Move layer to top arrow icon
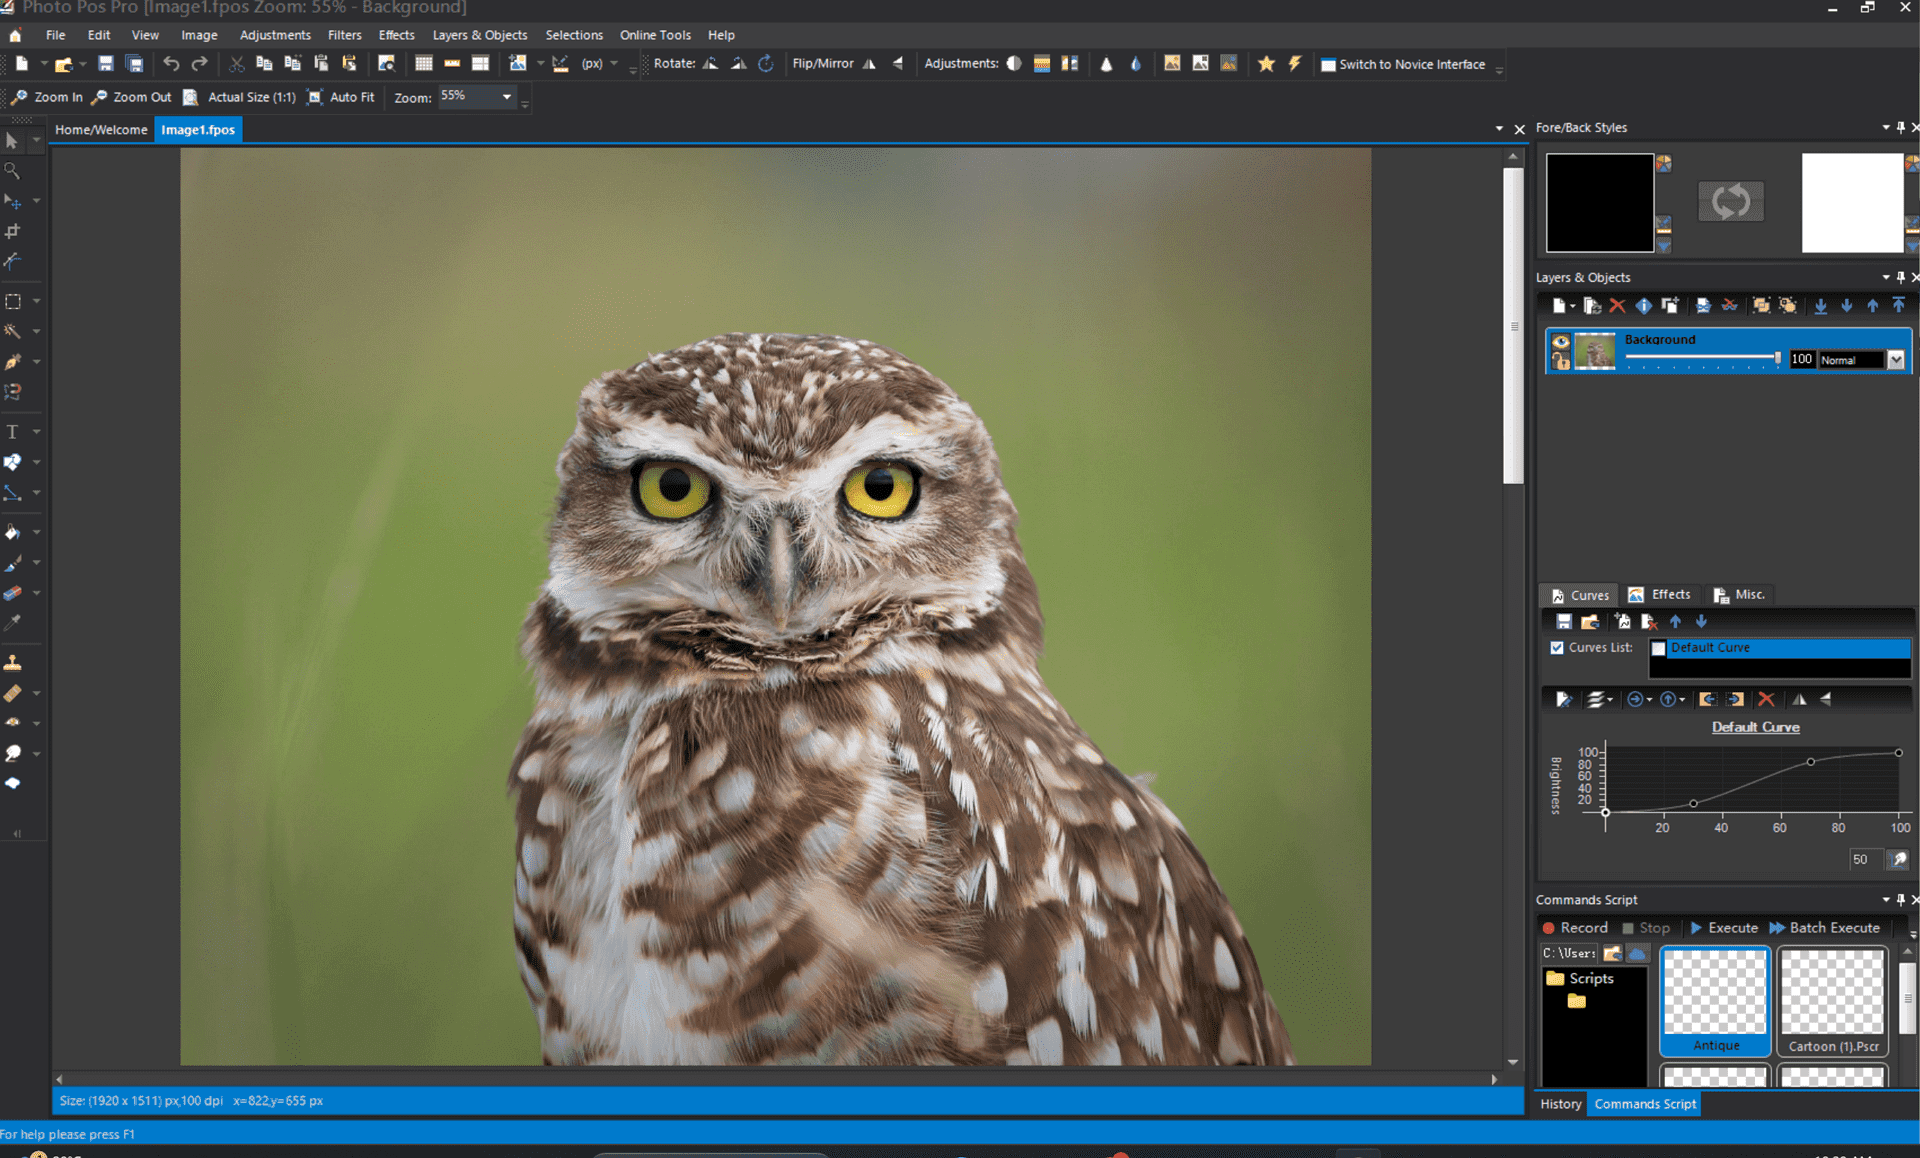Viewport: 1920px width, 1158px height. [1898, 306]
